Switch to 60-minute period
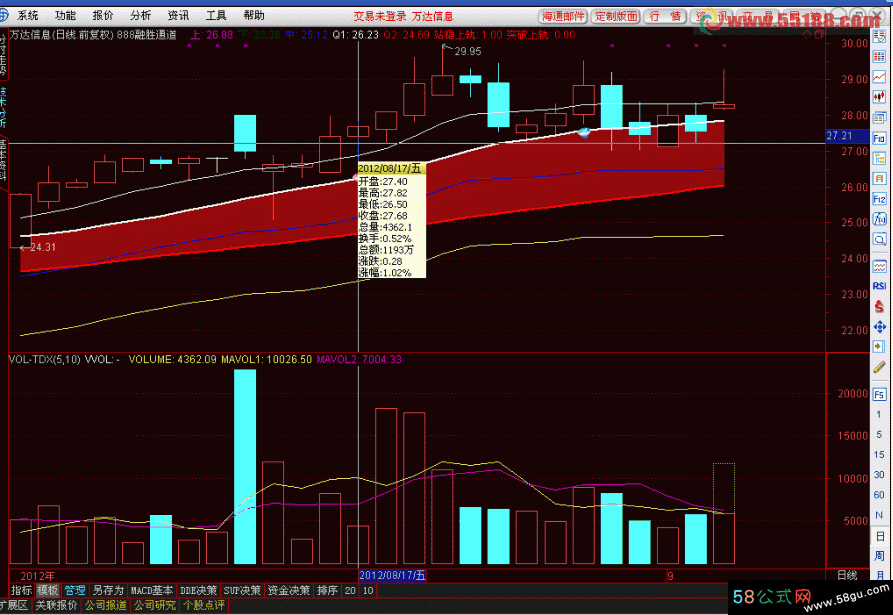 (879, 495)
